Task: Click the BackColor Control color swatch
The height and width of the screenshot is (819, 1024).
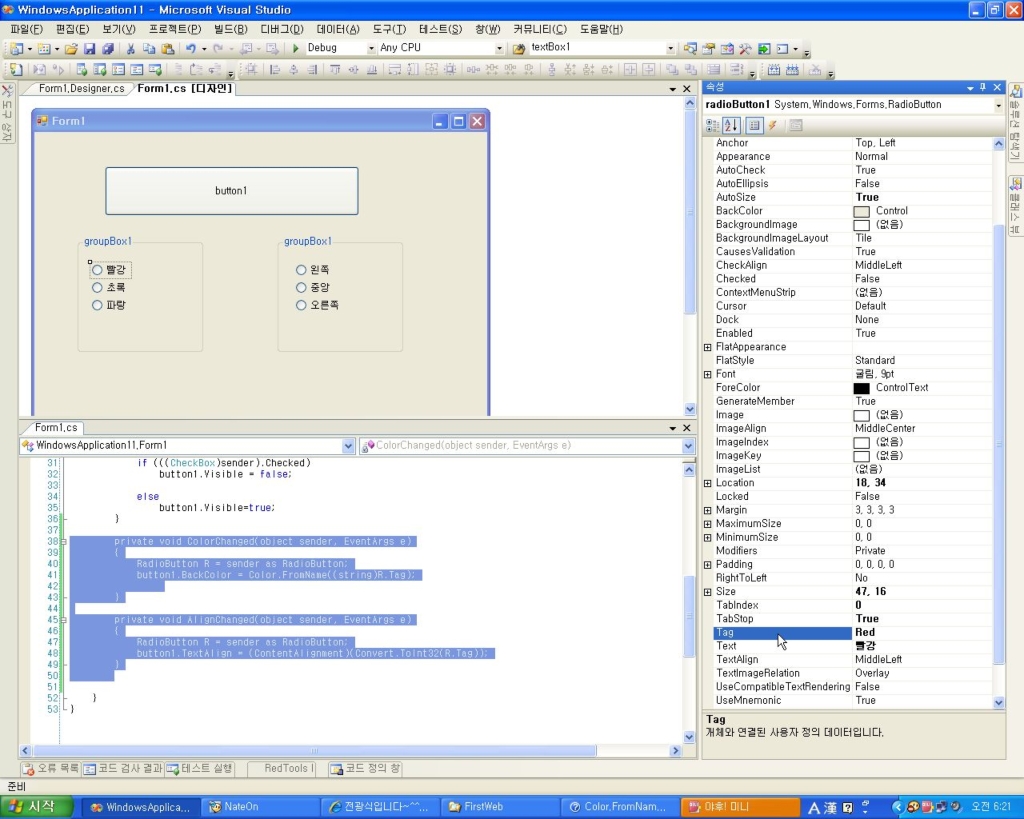Action: pyautogui.click(x=861, y=212)
